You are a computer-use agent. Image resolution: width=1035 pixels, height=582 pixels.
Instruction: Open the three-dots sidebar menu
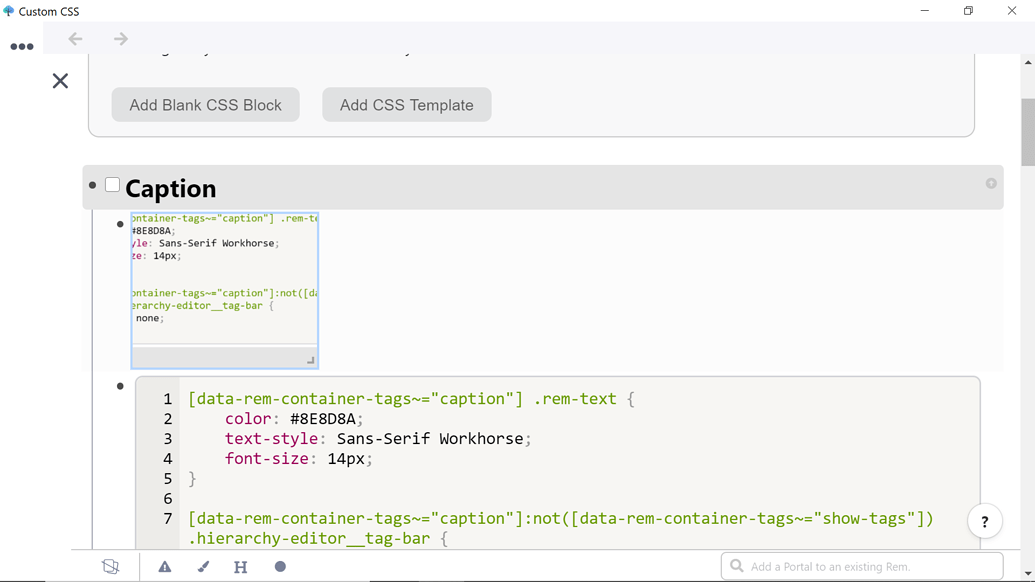tap(22, 46)
